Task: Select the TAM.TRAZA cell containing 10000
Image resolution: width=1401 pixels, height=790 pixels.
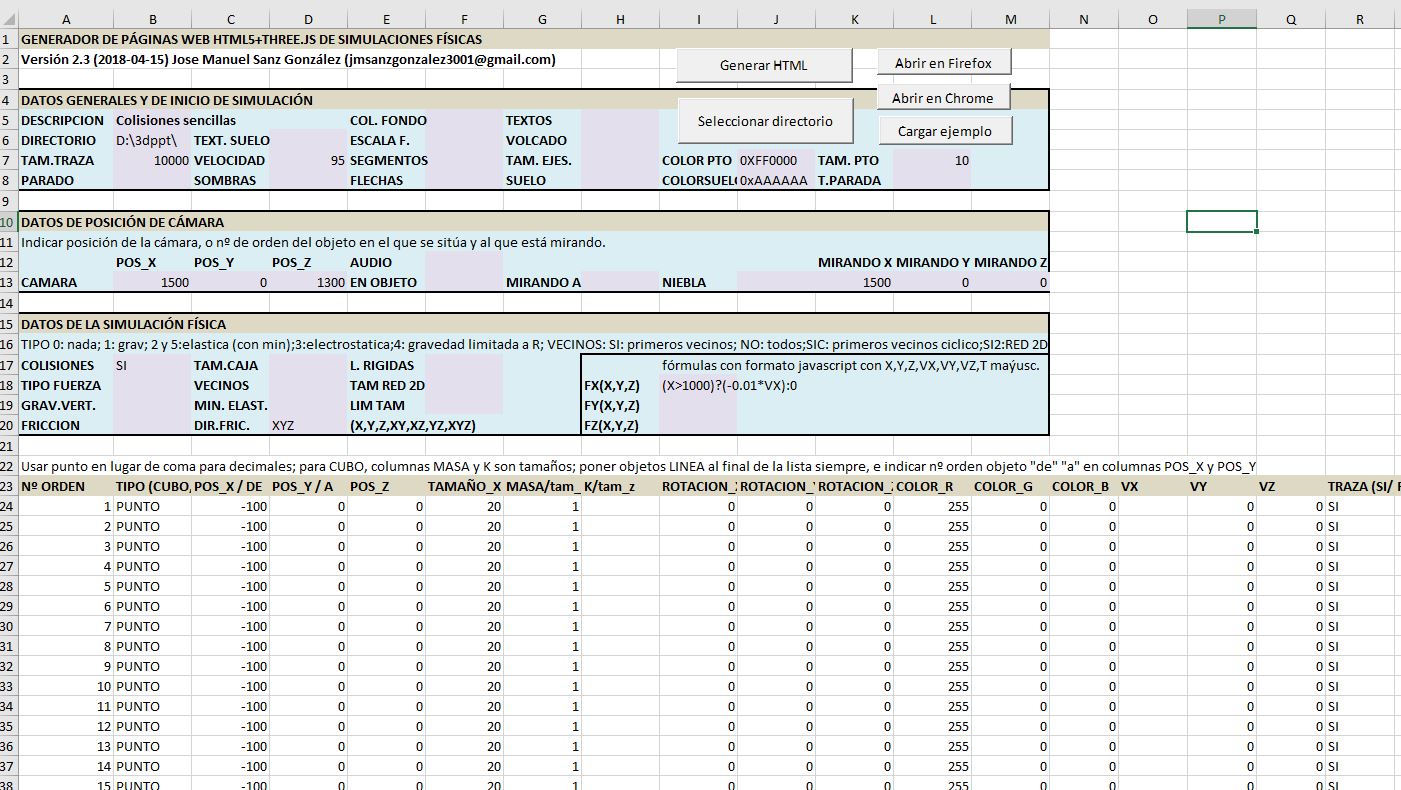Action: click(x=152, y=161)
